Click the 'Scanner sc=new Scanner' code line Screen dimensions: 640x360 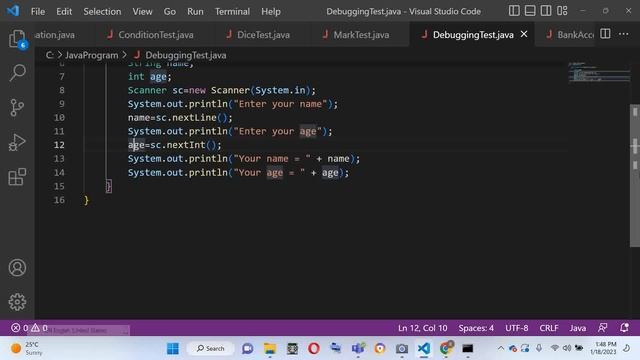pos(222,90)
